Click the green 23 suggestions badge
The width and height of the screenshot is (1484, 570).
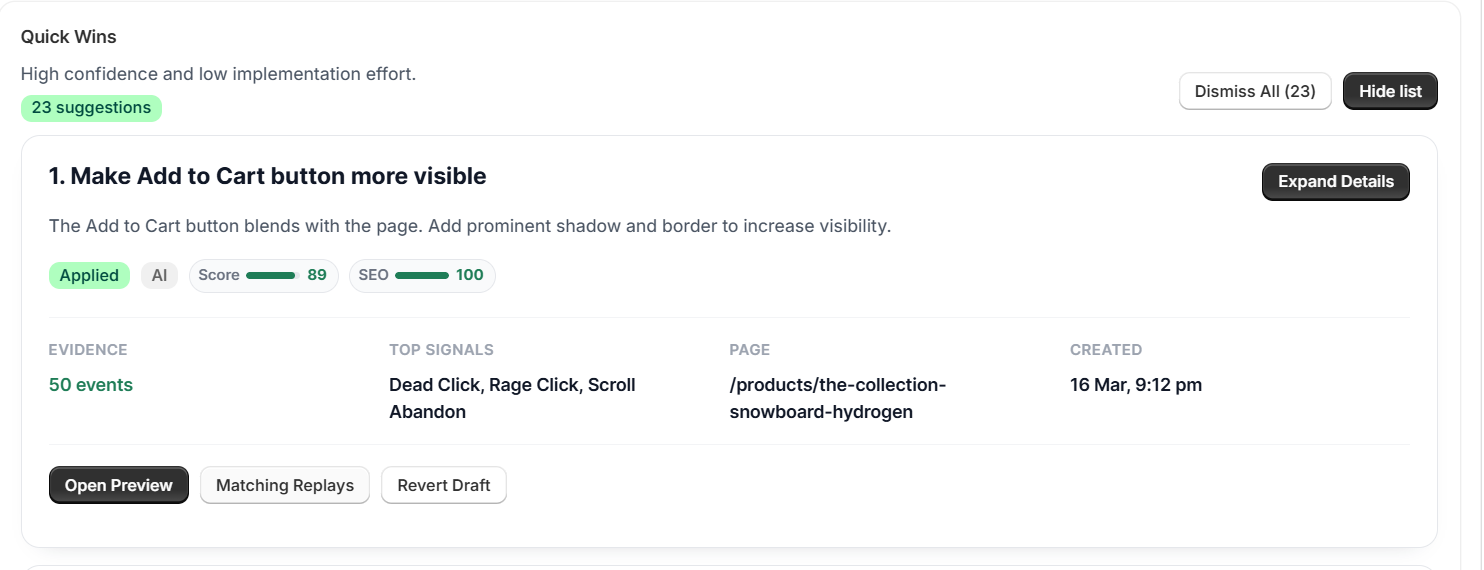point(91,108)
